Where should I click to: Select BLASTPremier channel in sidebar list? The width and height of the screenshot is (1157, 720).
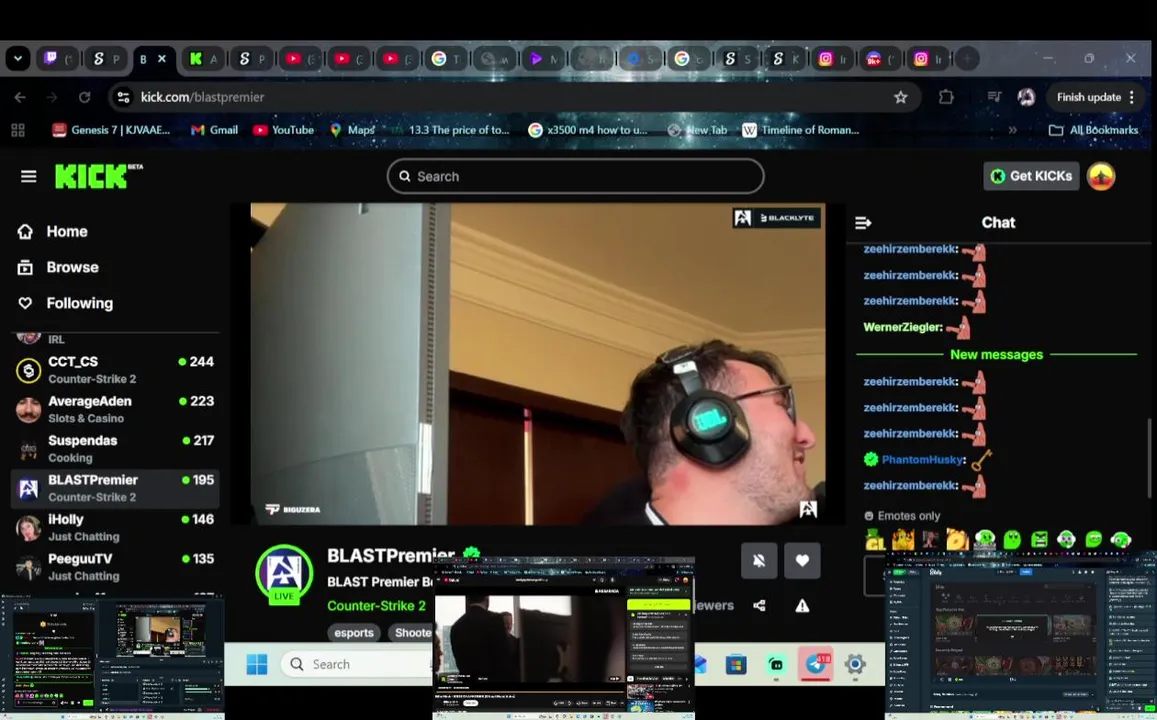click(x=115, y=488)
